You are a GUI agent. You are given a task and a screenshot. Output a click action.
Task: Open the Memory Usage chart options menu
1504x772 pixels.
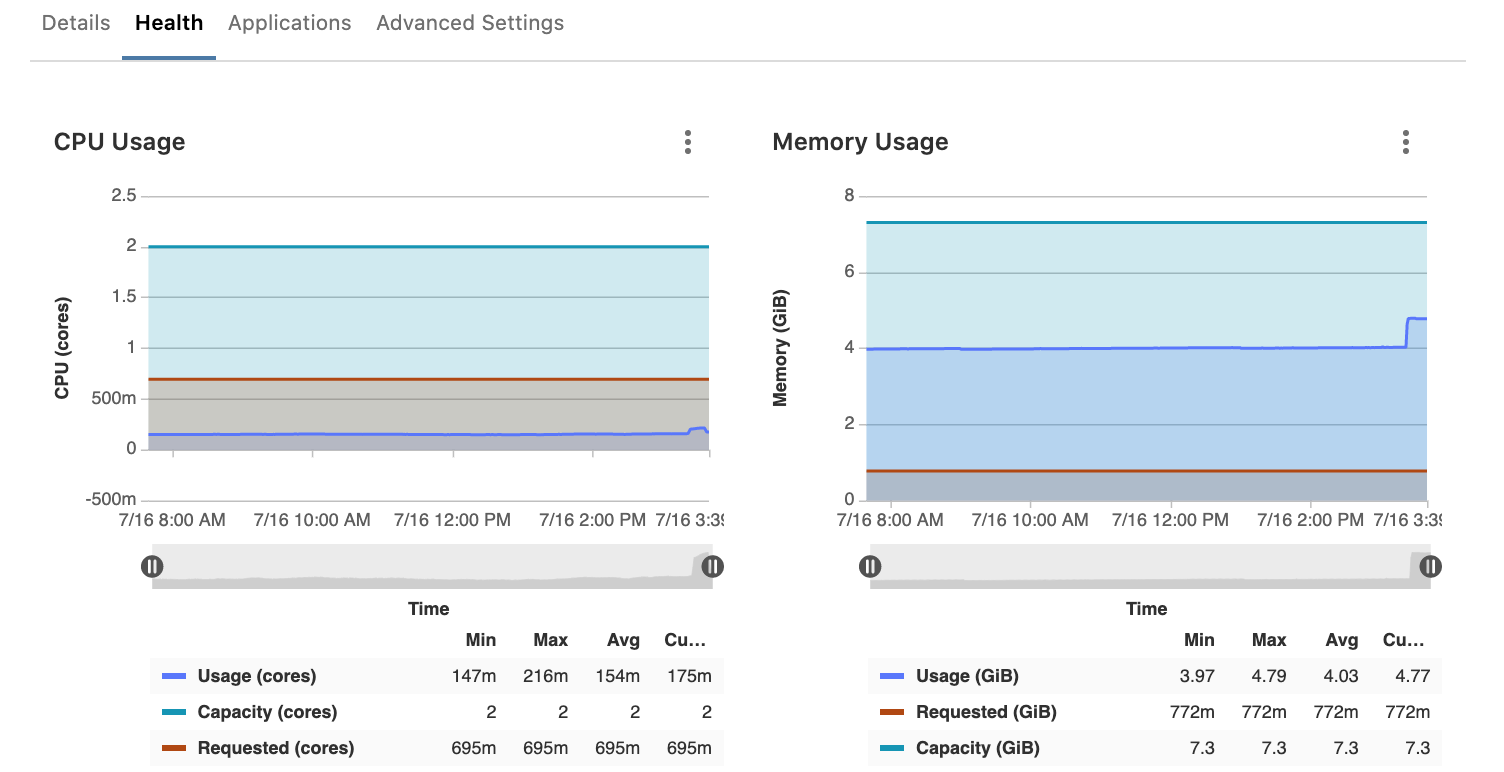coord(1405,142)
